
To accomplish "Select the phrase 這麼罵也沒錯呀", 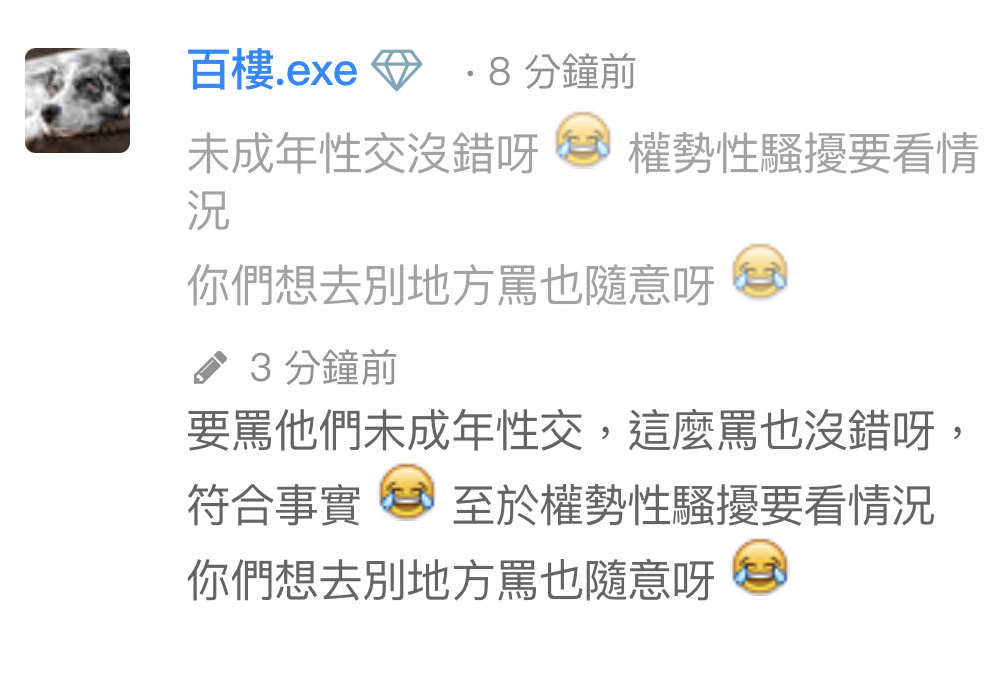I will coord(781,431).
